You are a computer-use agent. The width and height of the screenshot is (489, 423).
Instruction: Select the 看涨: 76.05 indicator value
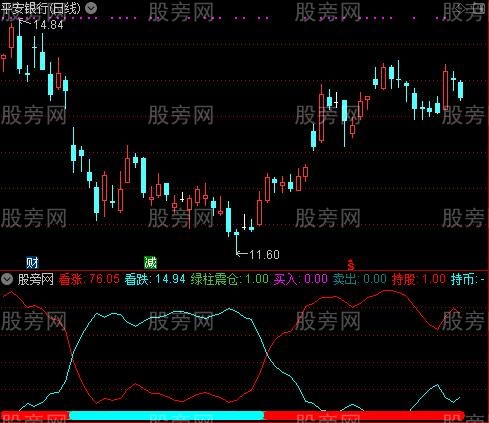coord(89,279)
